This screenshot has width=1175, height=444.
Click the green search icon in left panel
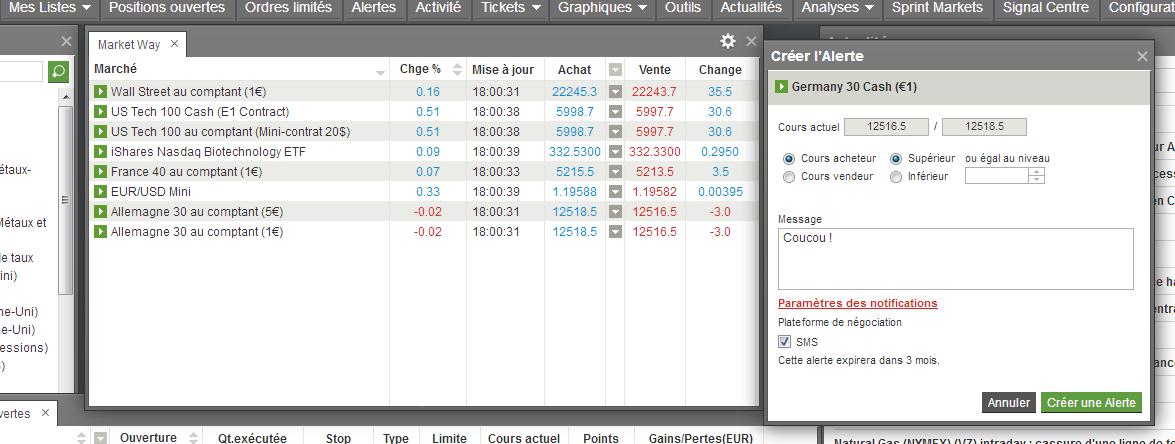coord(58,72)
